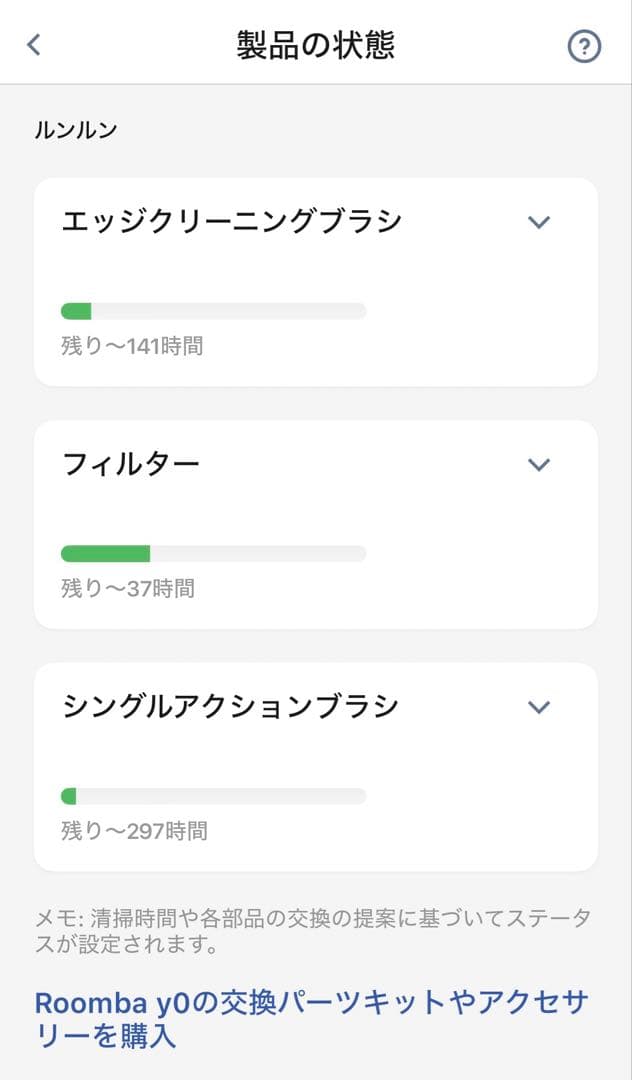Click the ルンルン robot name label

click(x=76, y=130)
